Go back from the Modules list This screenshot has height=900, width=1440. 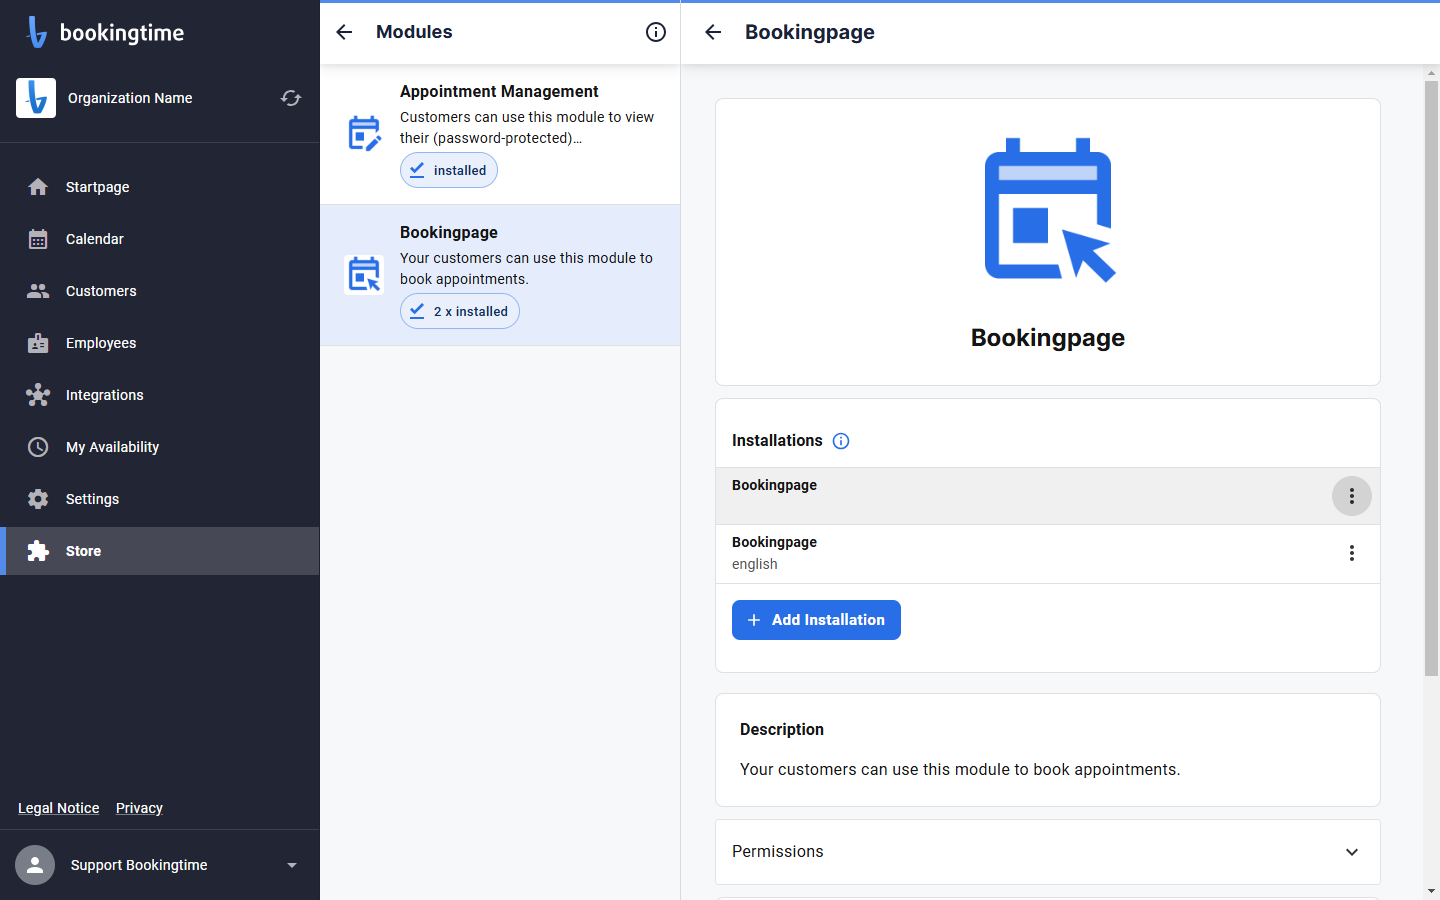click(344, 32)
